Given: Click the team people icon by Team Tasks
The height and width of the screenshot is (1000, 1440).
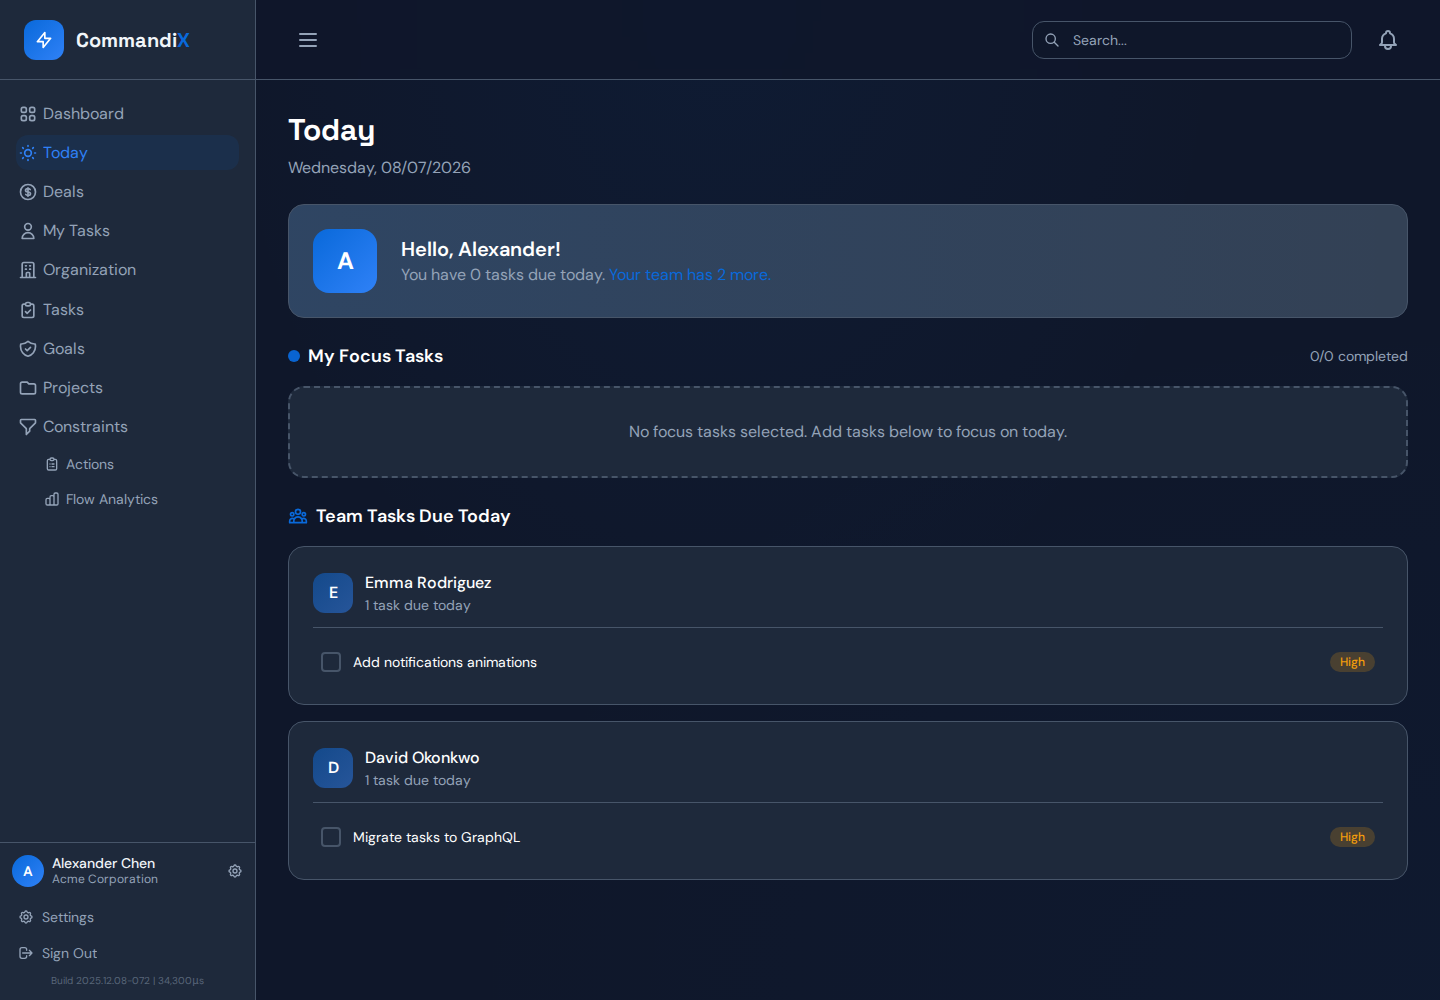Looking at the screenshot, I should 298,516.
